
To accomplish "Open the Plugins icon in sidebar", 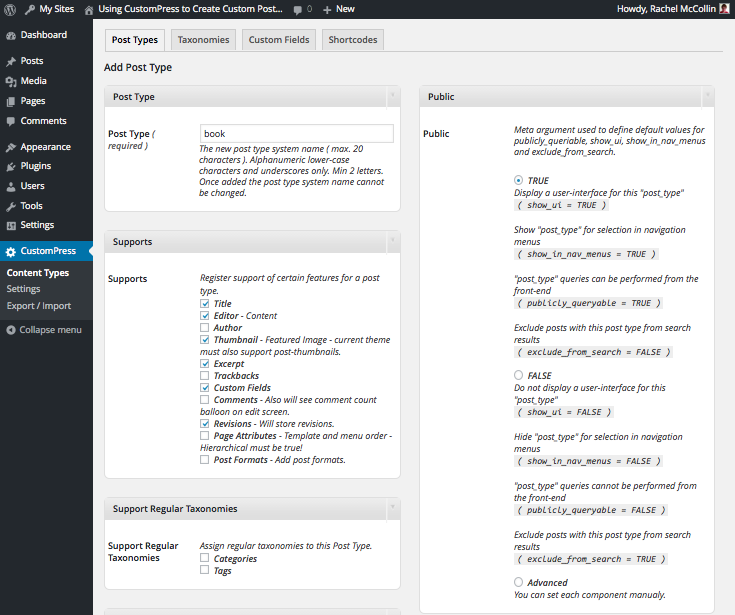I will click(x=11, y=166).
